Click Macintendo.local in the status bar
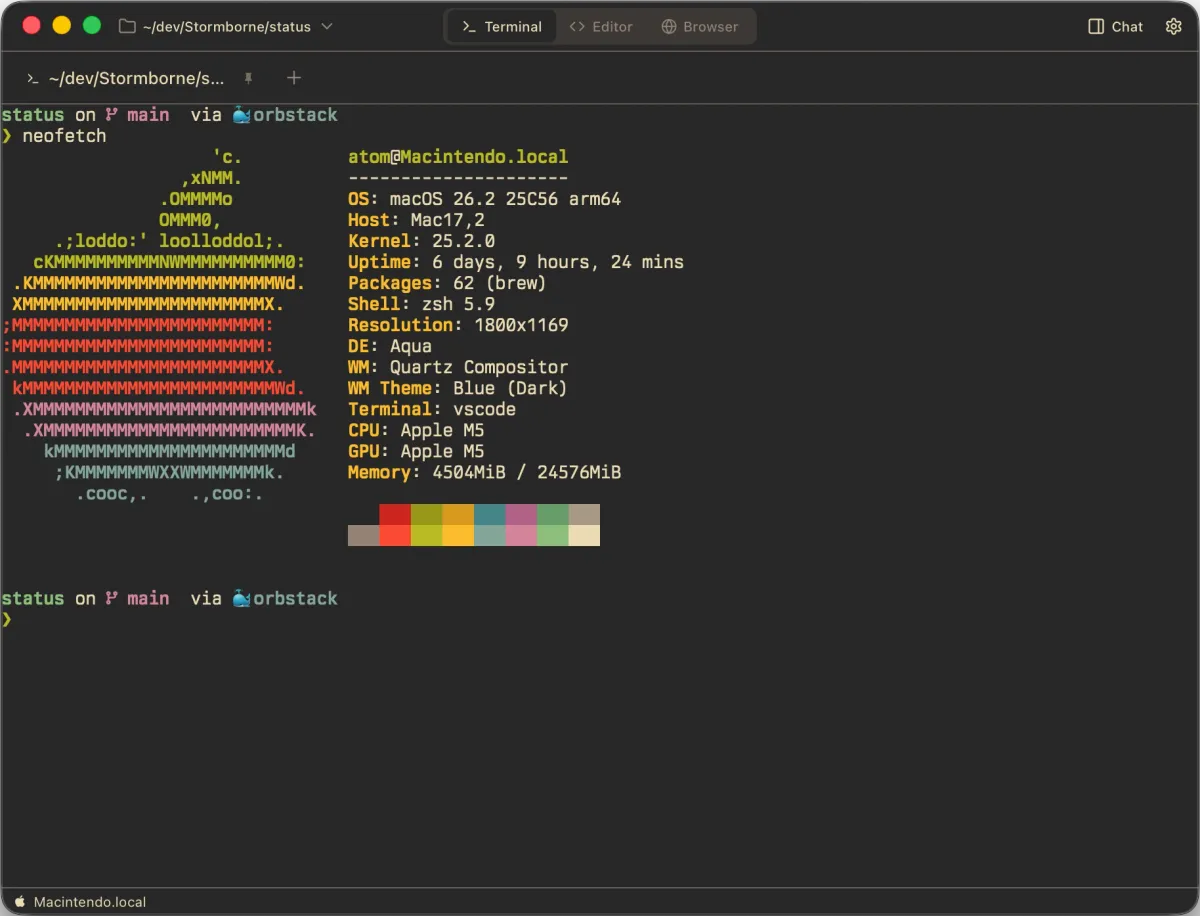 click(90, 901)
